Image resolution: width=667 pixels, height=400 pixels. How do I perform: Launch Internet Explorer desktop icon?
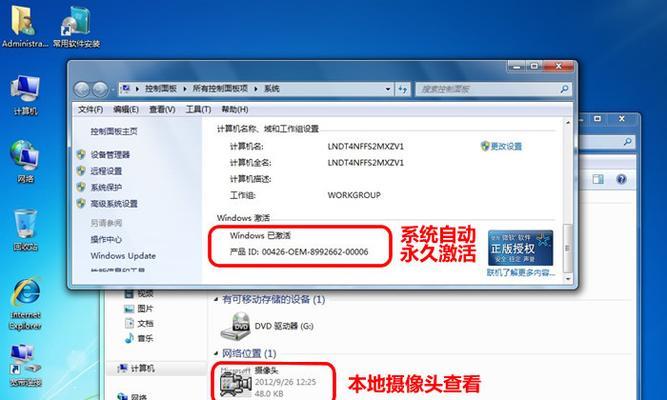point(26,303)
